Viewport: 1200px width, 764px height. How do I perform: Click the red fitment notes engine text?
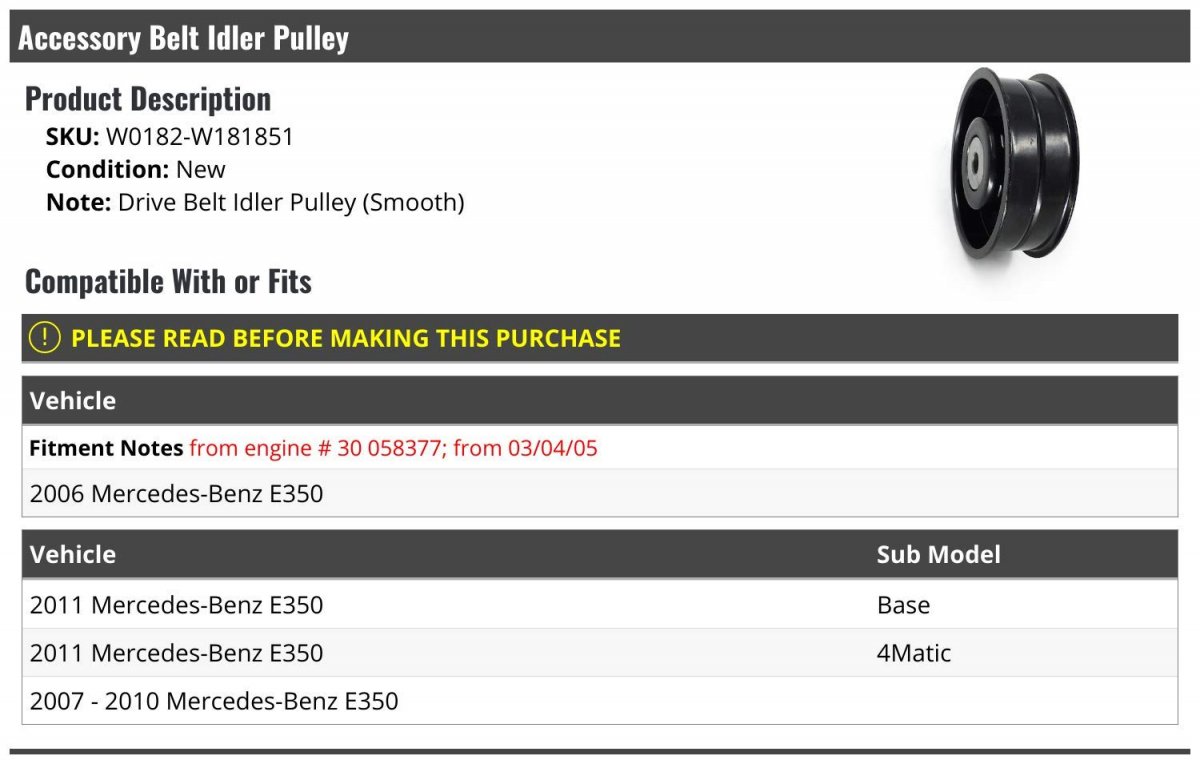point(393,448)
